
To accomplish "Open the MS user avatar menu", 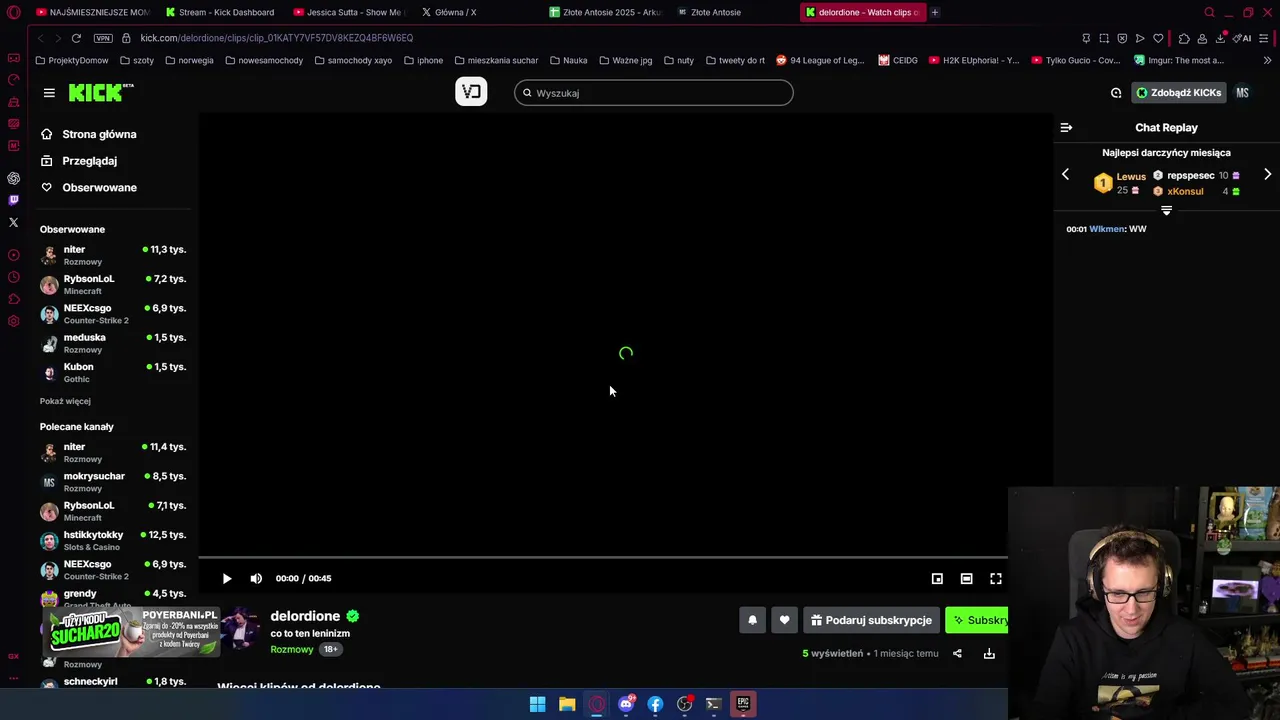I will pyautogui.click(x=1242, y=93).
